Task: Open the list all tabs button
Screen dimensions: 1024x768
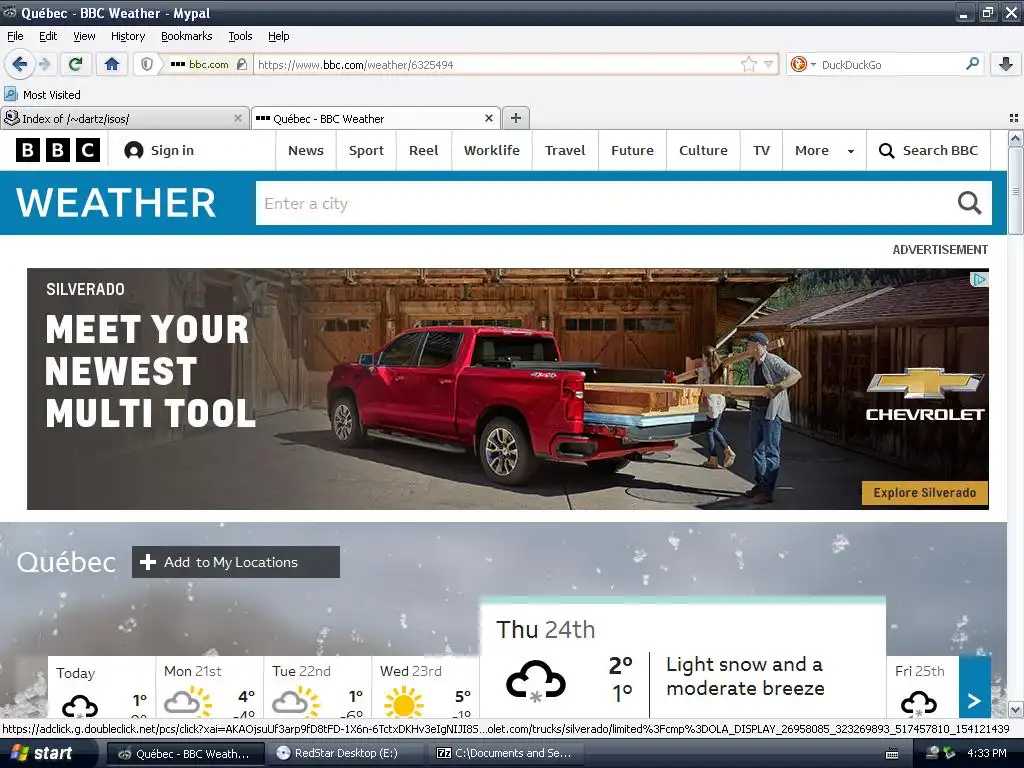Action: [1014, 118]
